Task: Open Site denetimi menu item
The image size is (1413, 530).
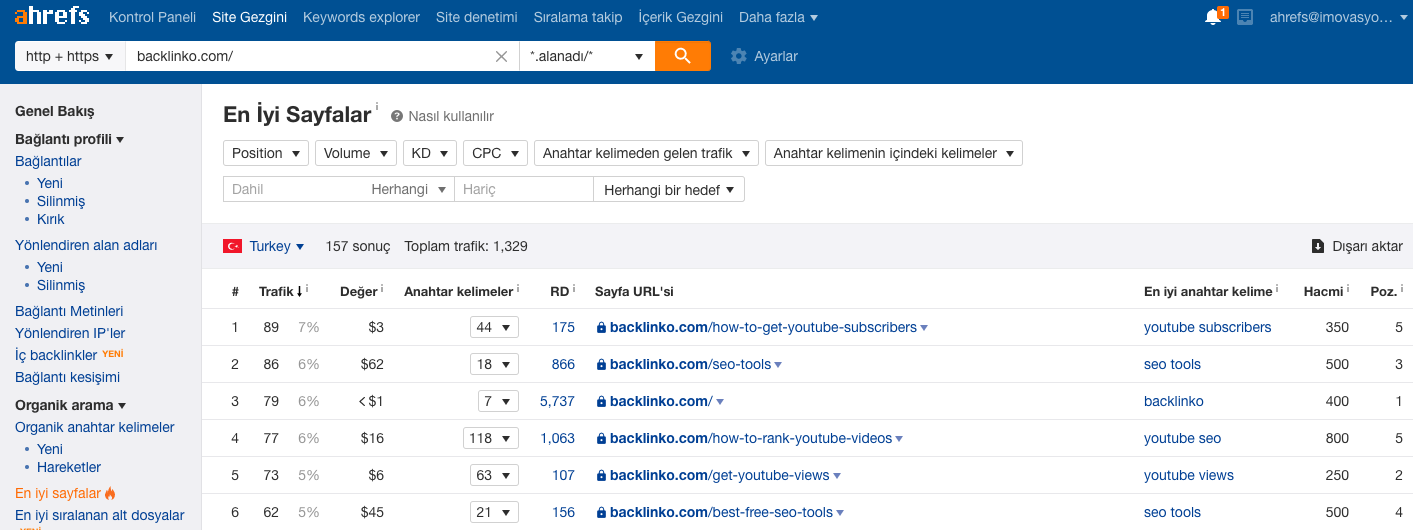Action: pos(477,17)
